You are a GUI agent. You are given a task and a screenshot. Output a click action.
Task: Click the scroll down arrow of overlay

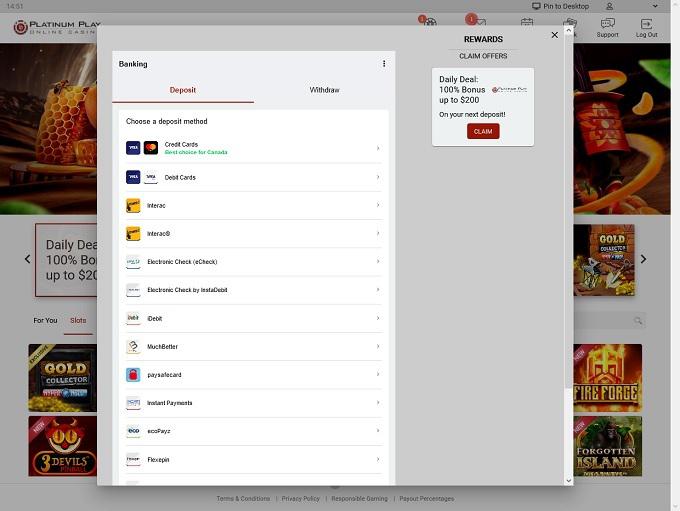(569, 481)
